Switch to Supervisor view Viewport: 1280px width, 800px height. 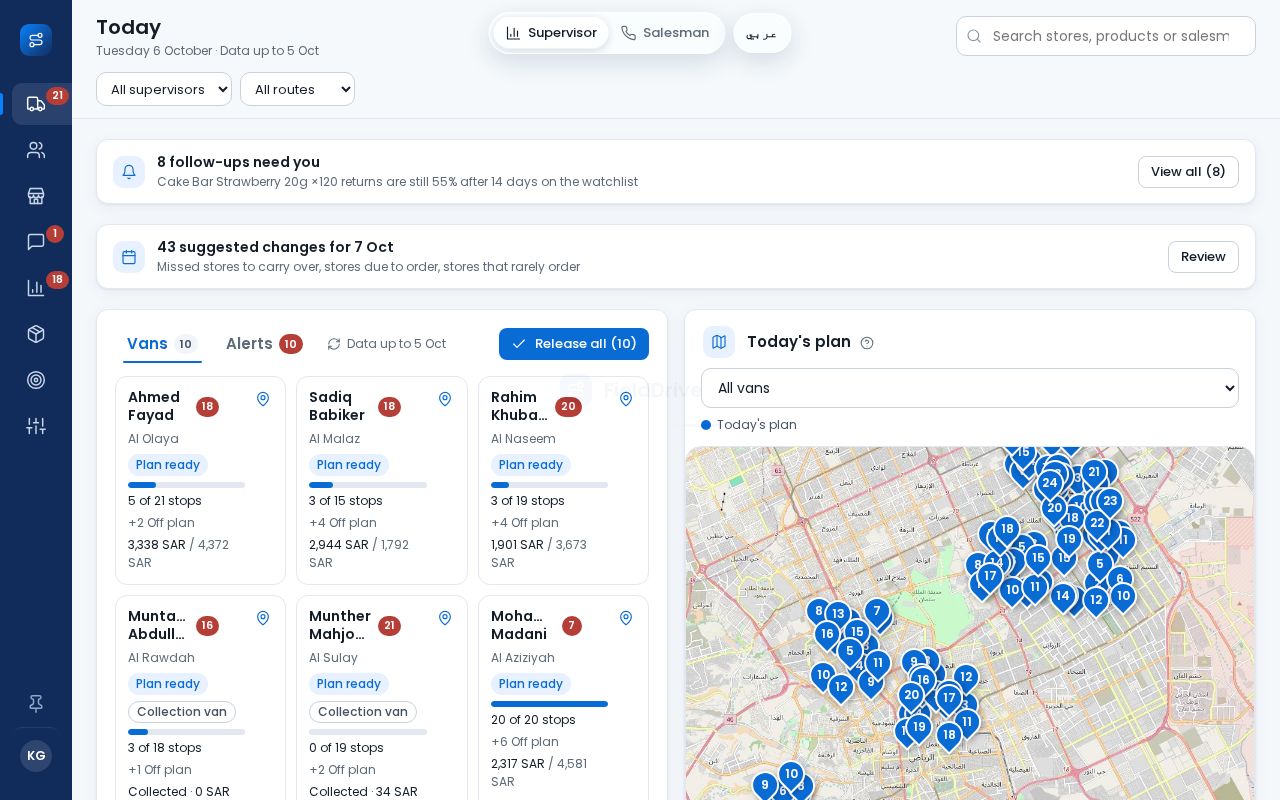(551, 33)
